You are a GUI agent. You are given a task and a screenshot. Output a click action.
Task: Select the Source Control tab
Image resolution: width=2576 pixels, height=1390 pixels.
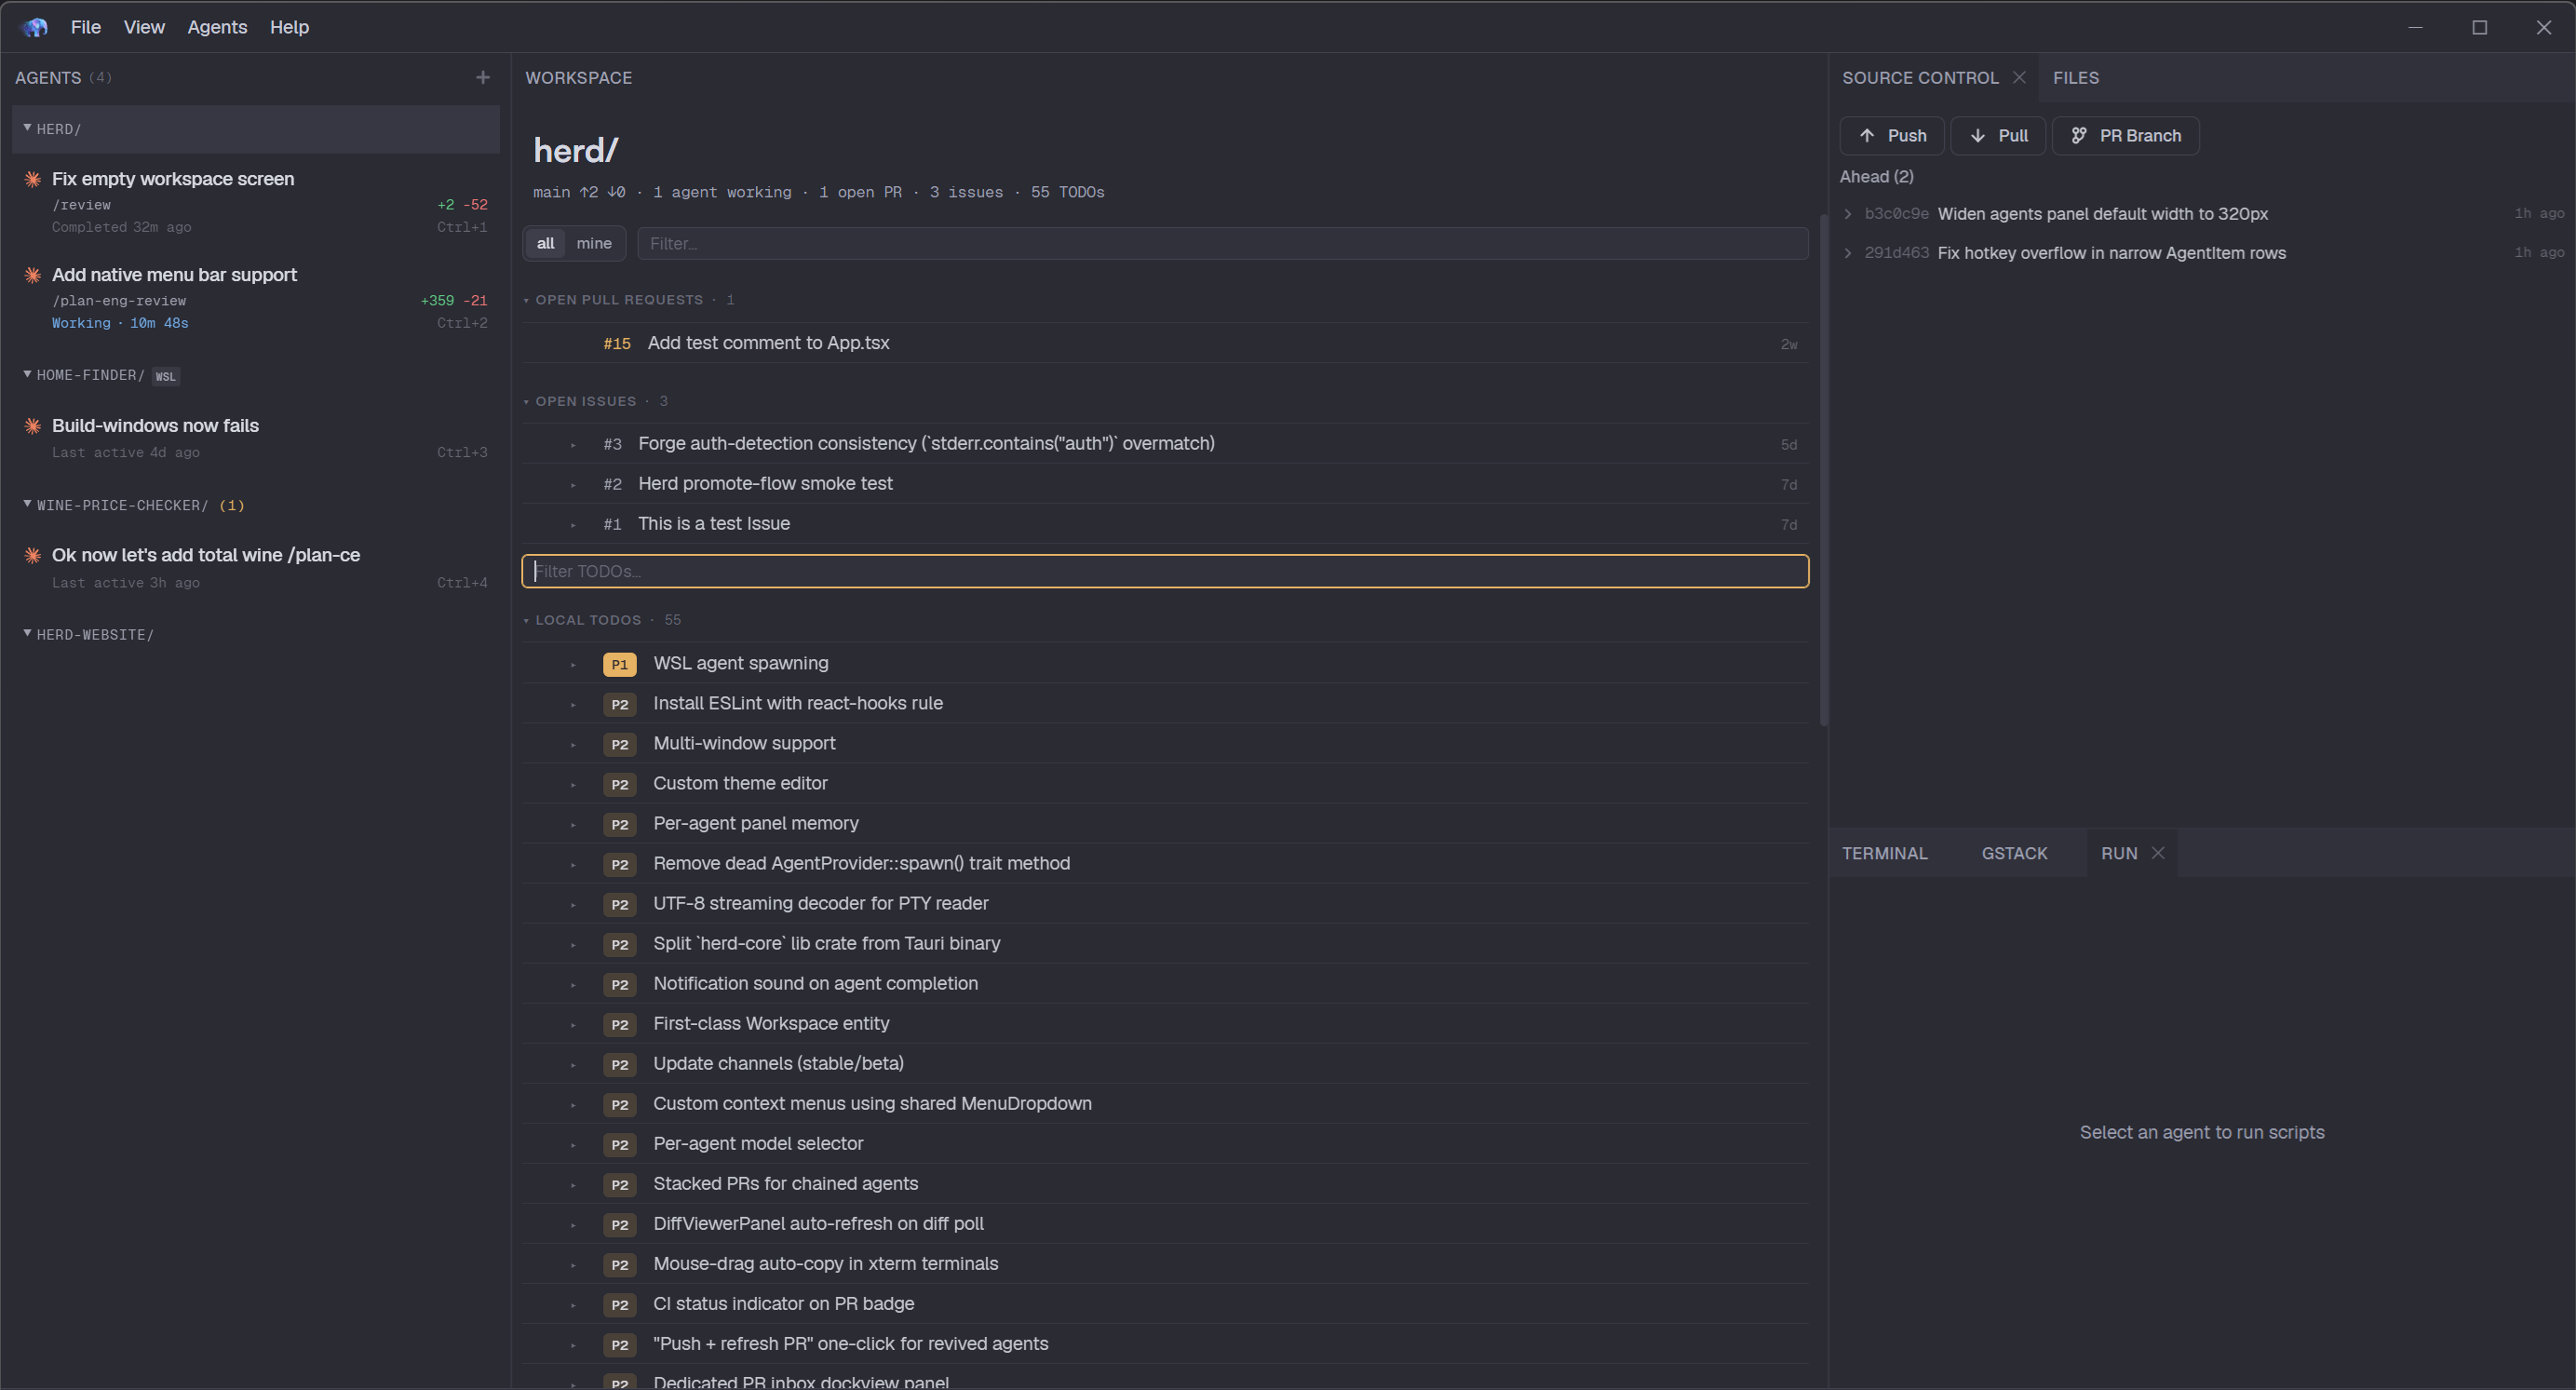pos(1919,77)
